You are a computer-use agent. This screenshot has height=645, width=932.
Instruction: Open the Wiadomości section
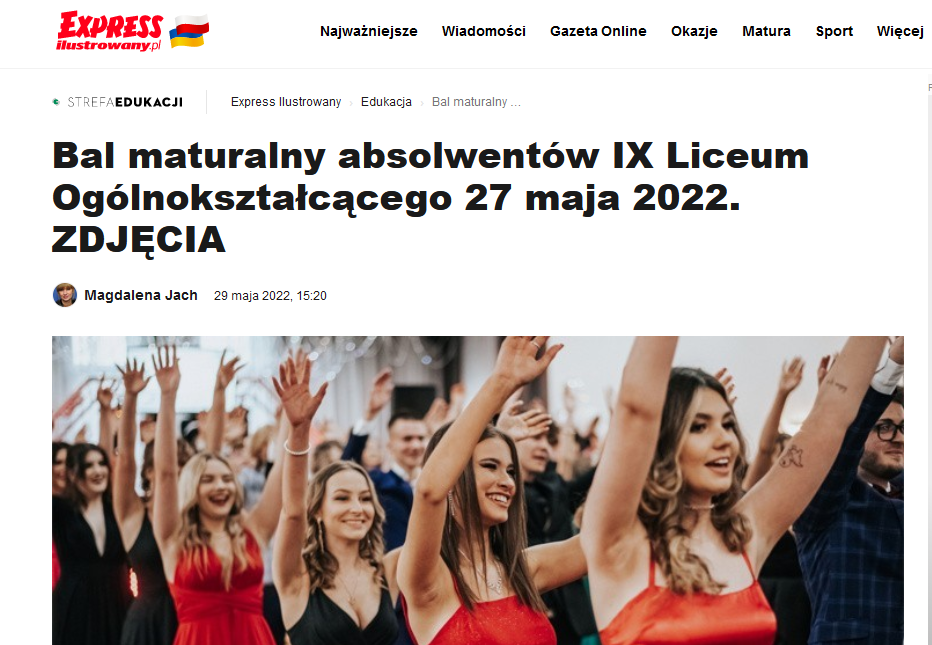484,31
